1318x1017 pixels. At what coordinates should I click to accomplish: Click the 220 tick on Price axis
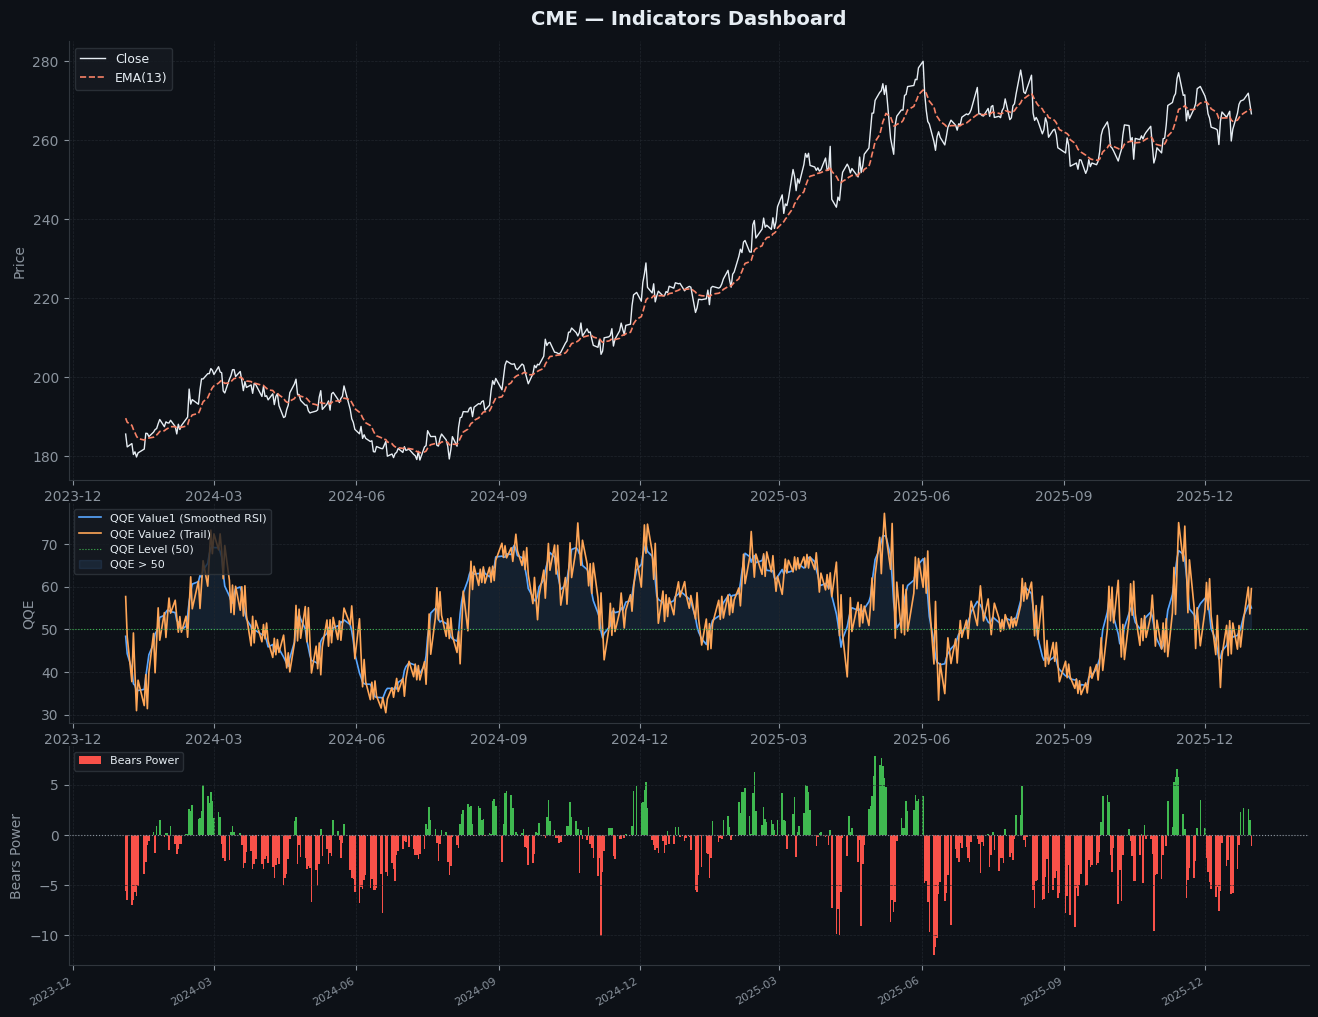tap(47, 299)
